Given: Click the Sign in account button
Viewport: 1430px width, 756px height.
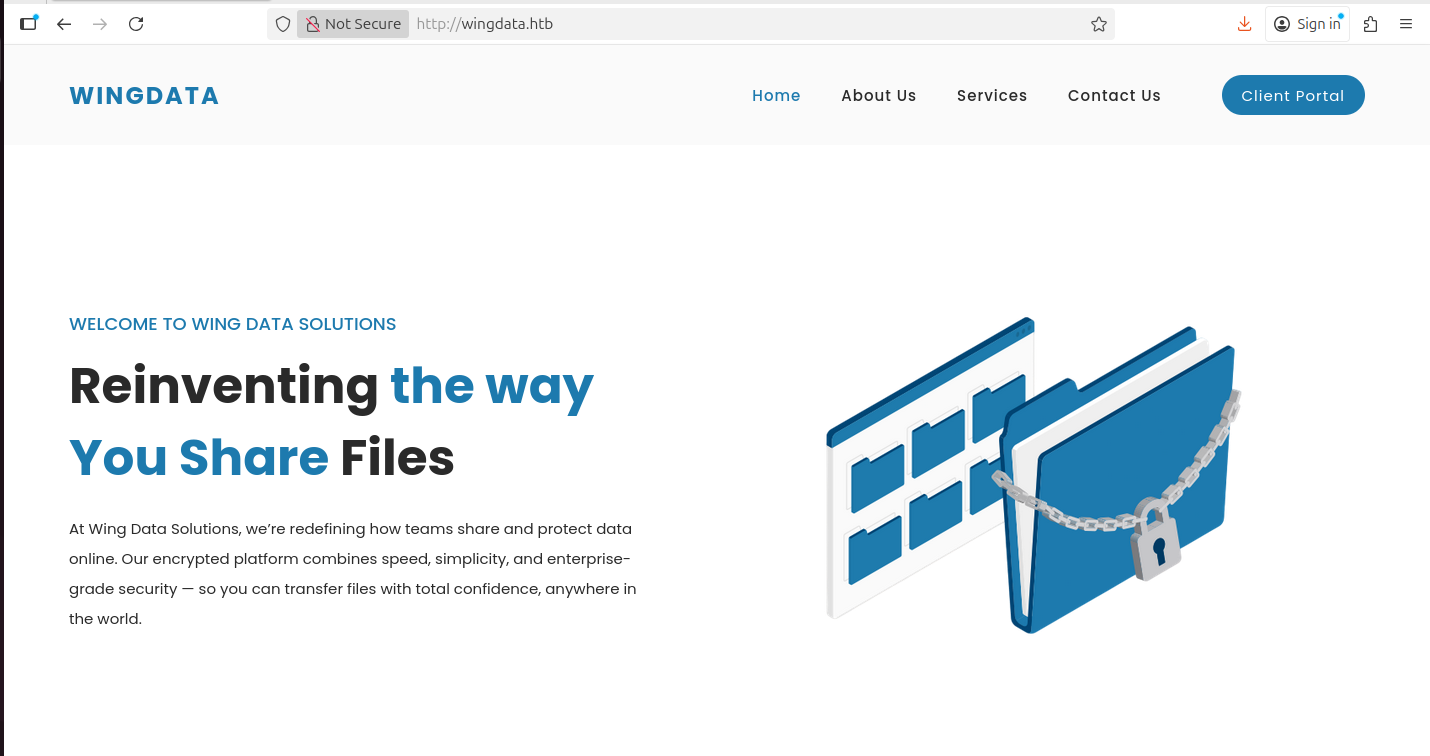Looking at the screenshot, I should point(1307,24).
